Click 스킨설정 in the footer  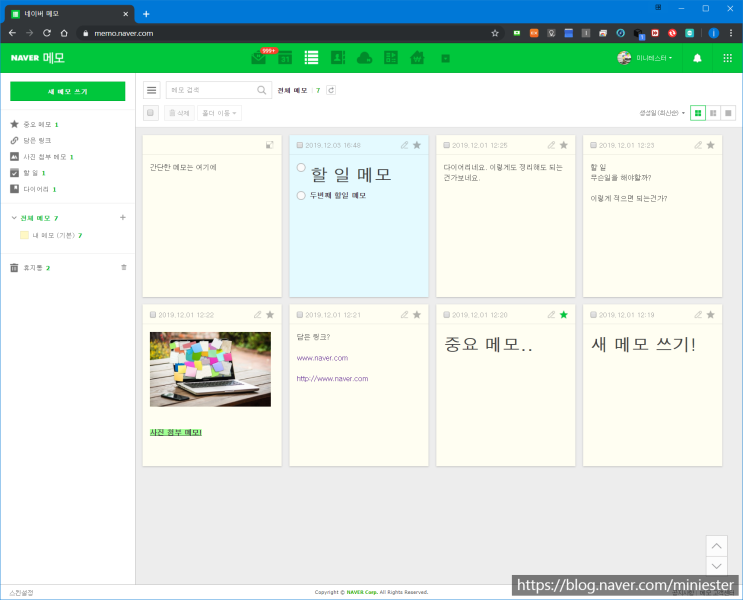[x=21, y=592]
